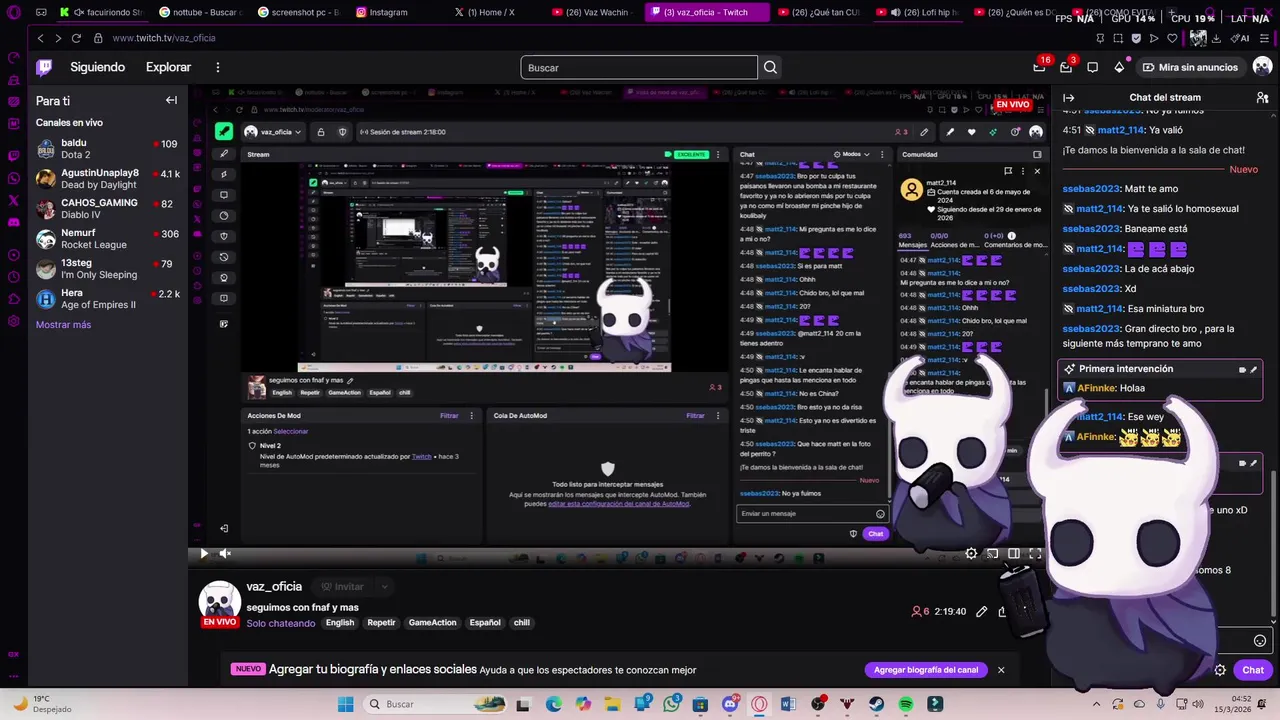The height and width of the screenshot is (720, 1280).
Task: Open the Windows Start menu
Action: point(346,704)
